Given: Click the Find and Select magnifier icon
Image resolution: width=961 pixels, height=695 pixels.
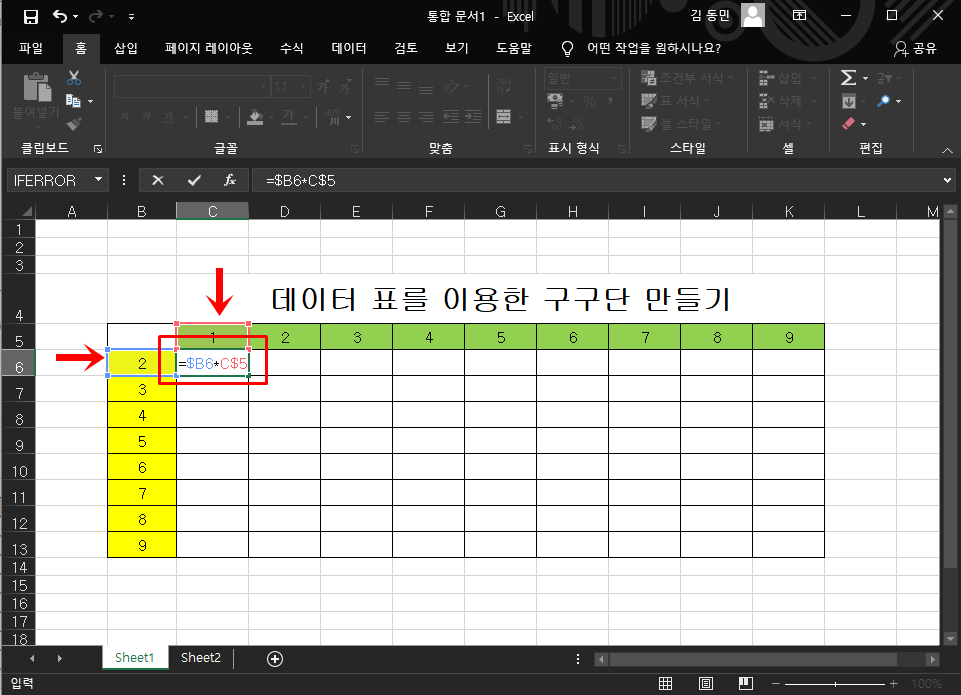Looking at the screenshot, I should point(883,101).
